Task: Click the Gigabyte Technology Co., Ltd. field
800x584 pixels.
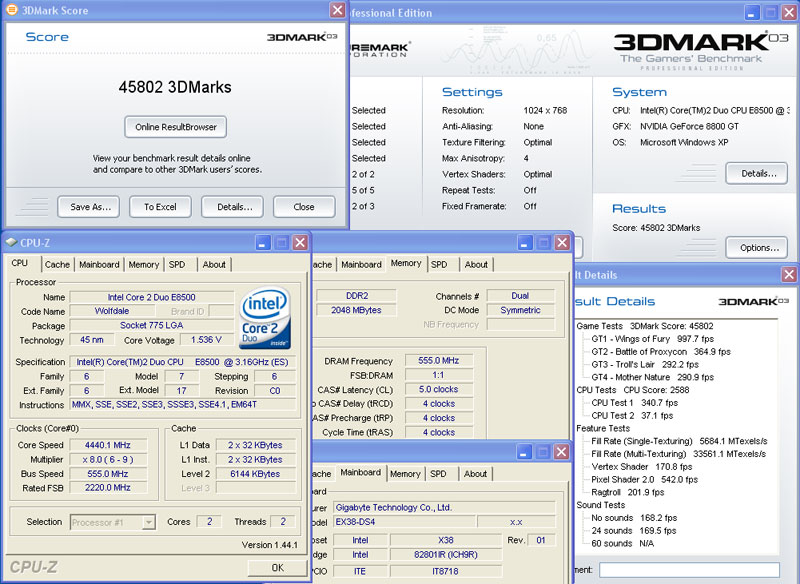Action: pos(444,507)
